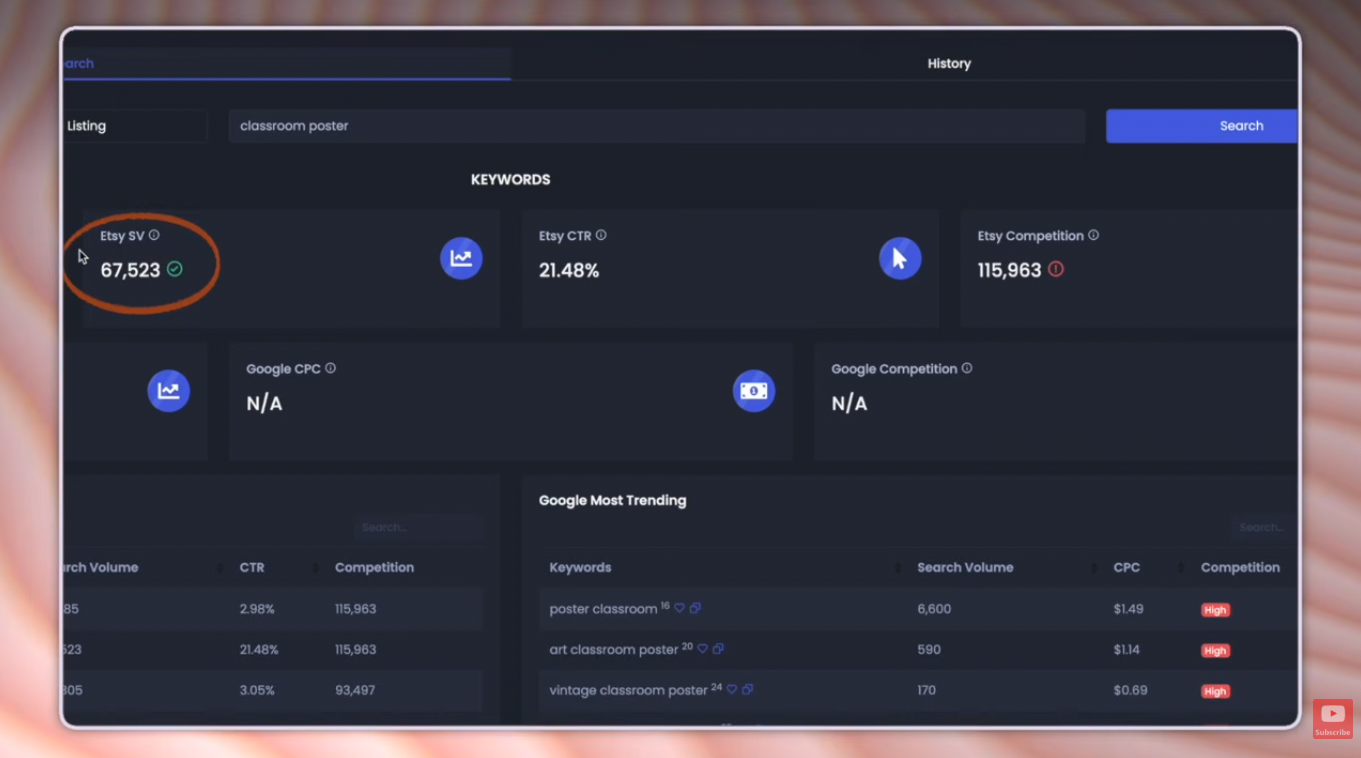Click the 'vintage classroom poster' keyword text
1361x758 pixels.
pos(629,691)
